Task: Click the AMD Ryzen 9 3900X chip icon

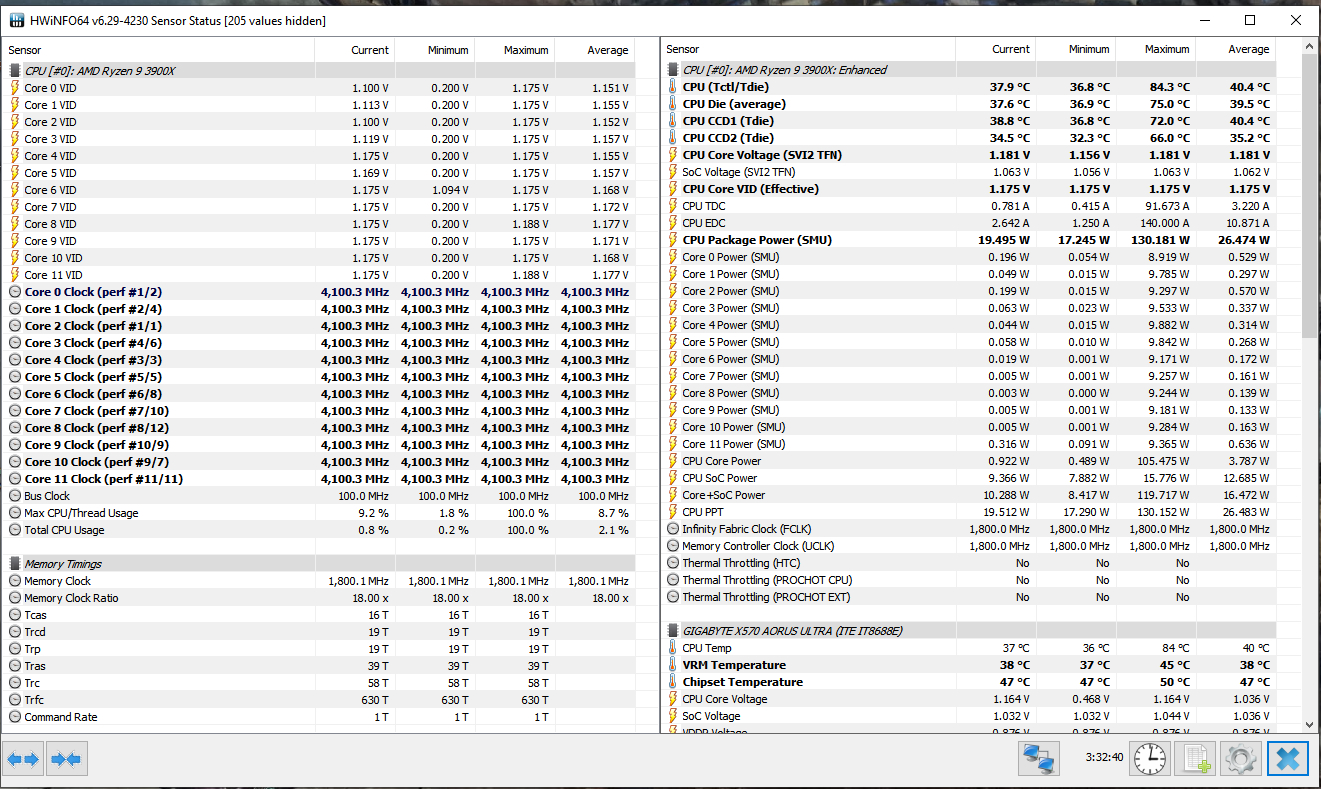Action: click(15, 71)
